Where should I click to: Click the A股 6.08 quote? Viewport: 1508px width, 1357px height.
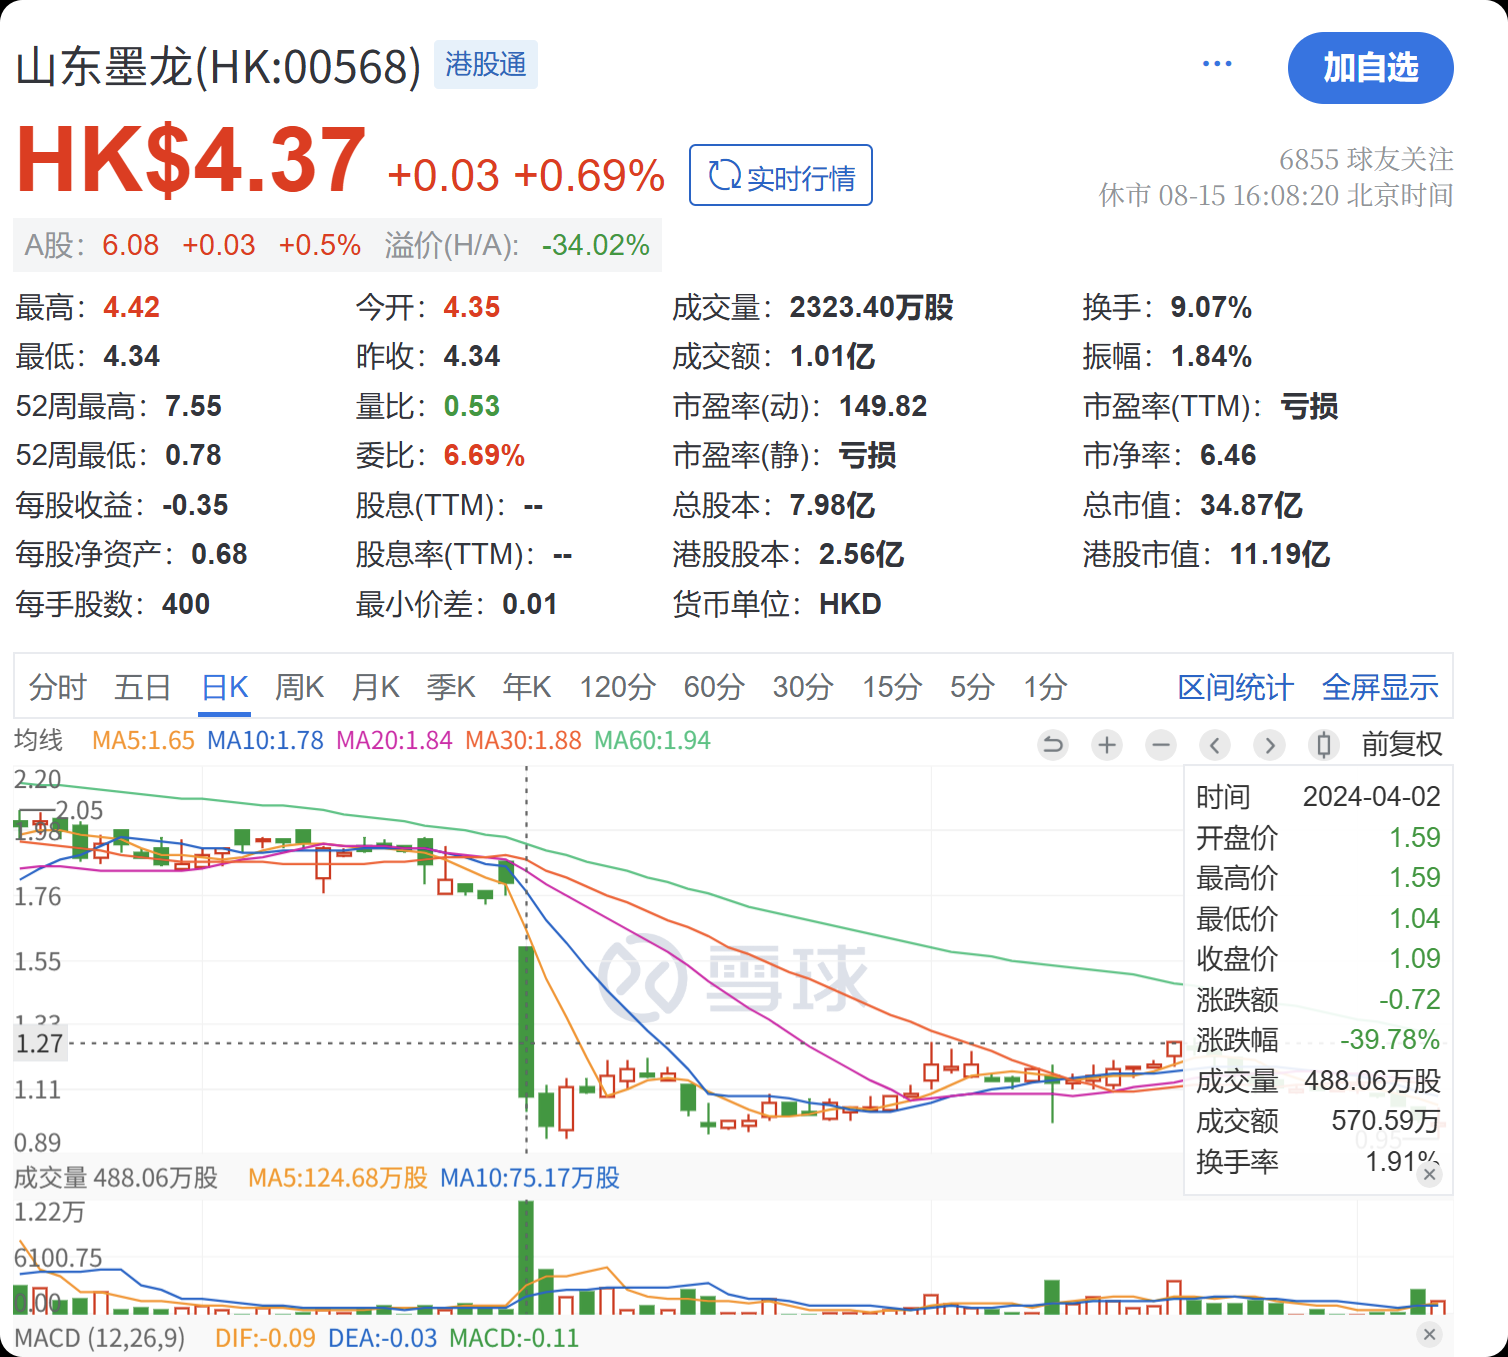tap(92, 245)
